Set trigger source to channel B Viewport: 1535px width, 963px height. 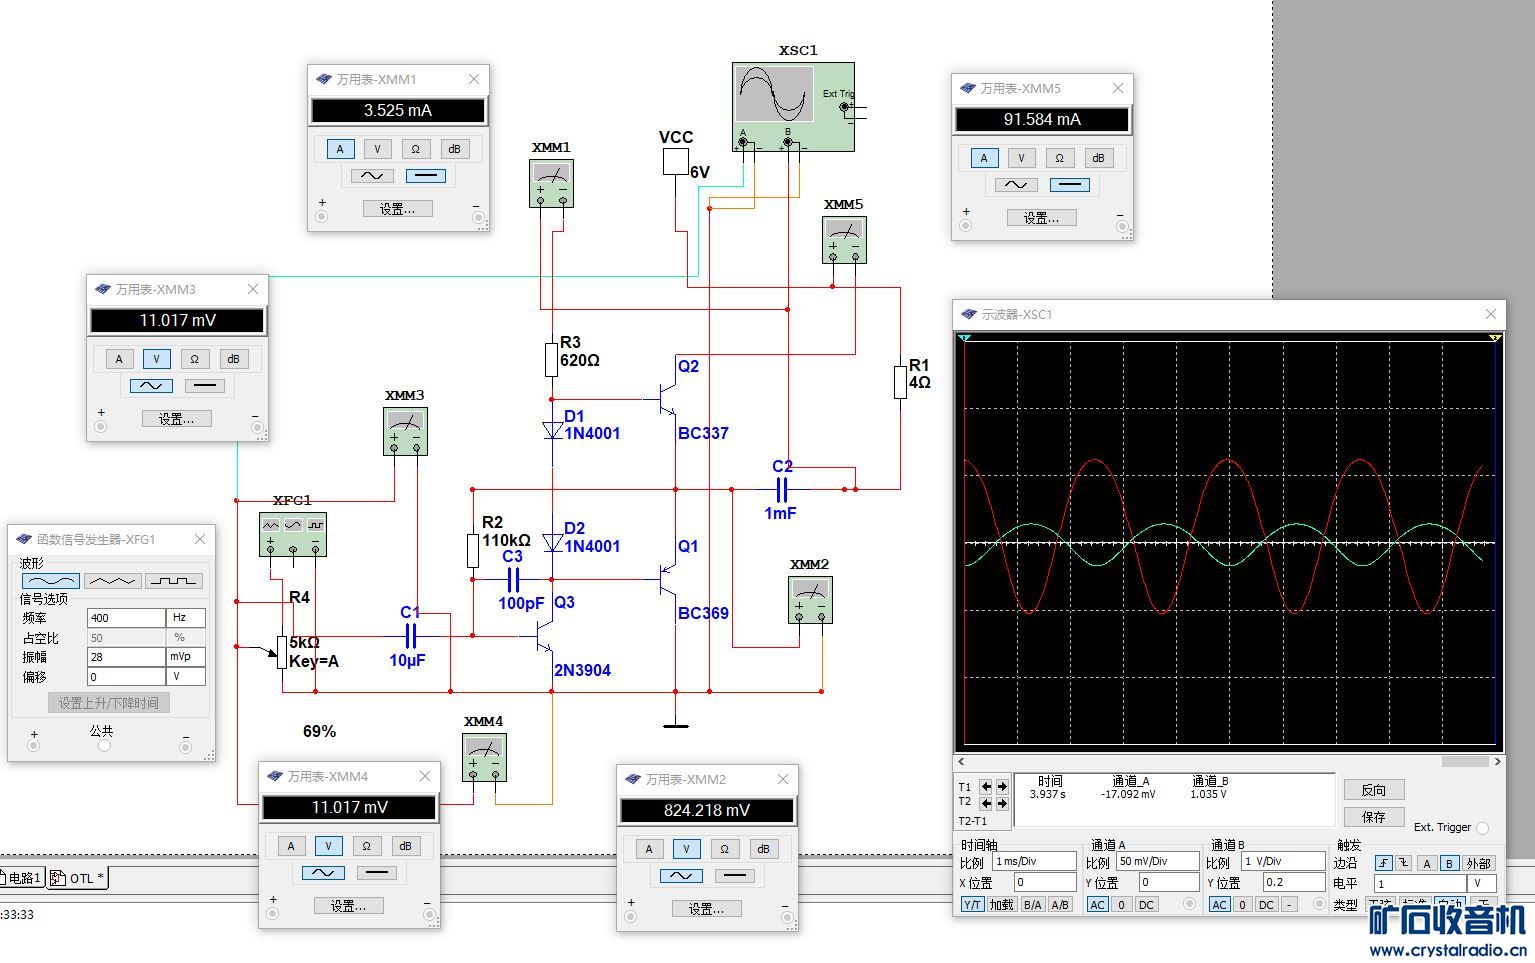tap(1449, 863)
